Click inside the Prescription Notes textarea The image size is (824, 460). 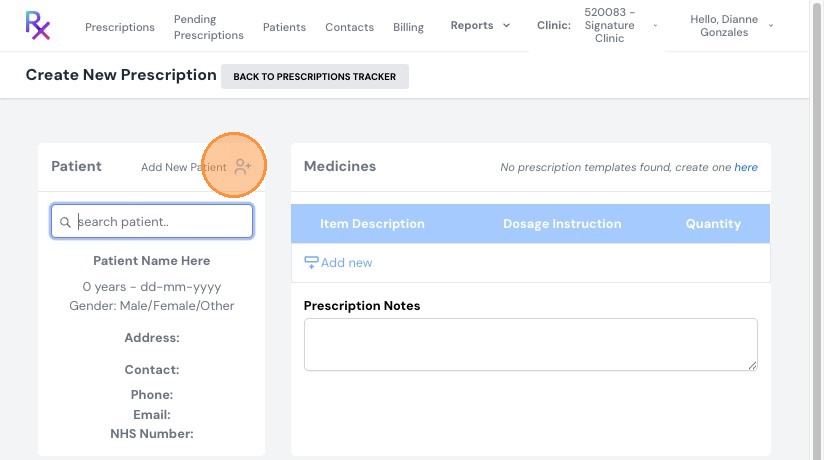tap(531, 344)
